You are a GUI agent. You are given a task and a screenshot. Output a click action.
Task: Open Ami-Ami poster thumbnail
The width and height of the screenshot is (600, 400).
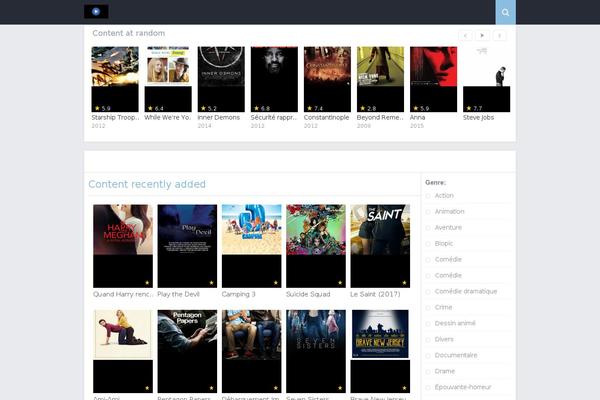[x=123, y=351]
